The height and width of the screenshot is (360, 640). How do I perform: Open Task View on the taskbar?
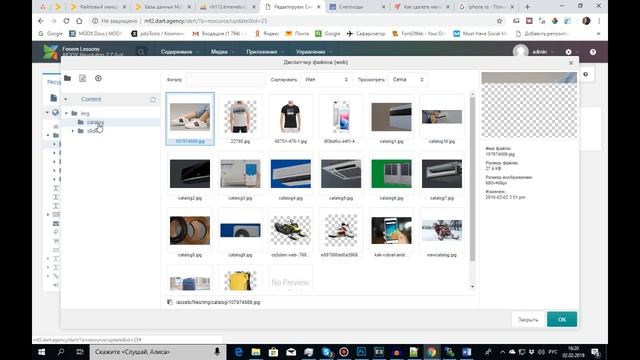click(x=80, y=352)
